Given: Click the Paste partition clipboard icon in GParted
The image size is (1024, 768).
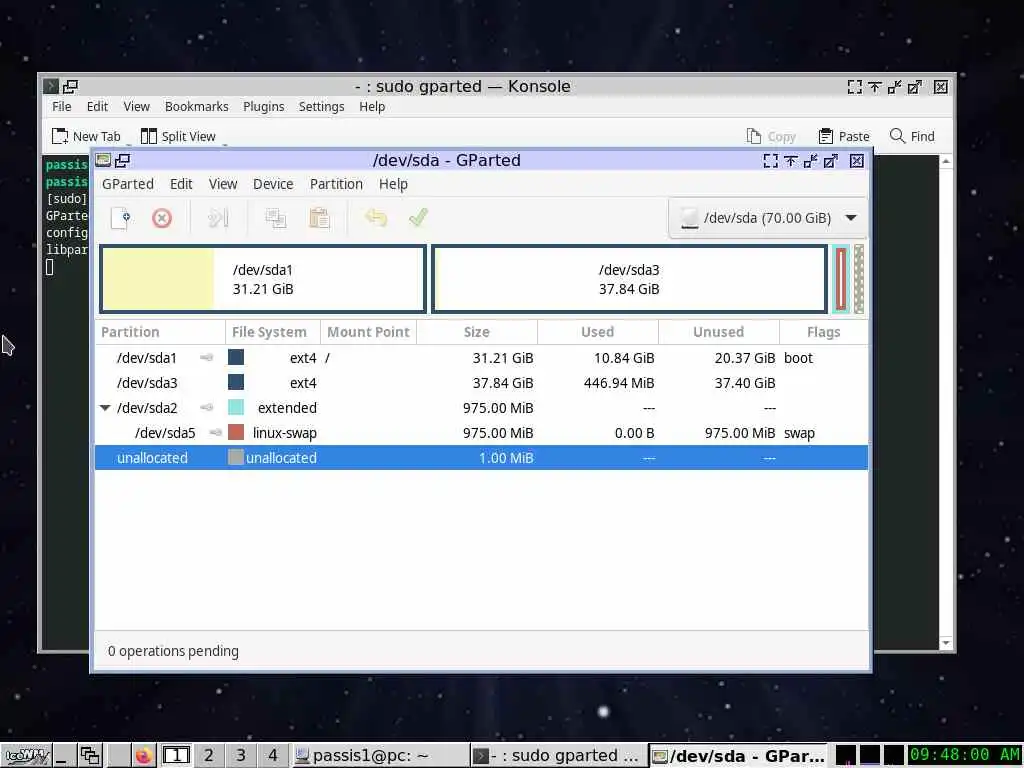Looking at the screenshot, I should tap(319, 218).
